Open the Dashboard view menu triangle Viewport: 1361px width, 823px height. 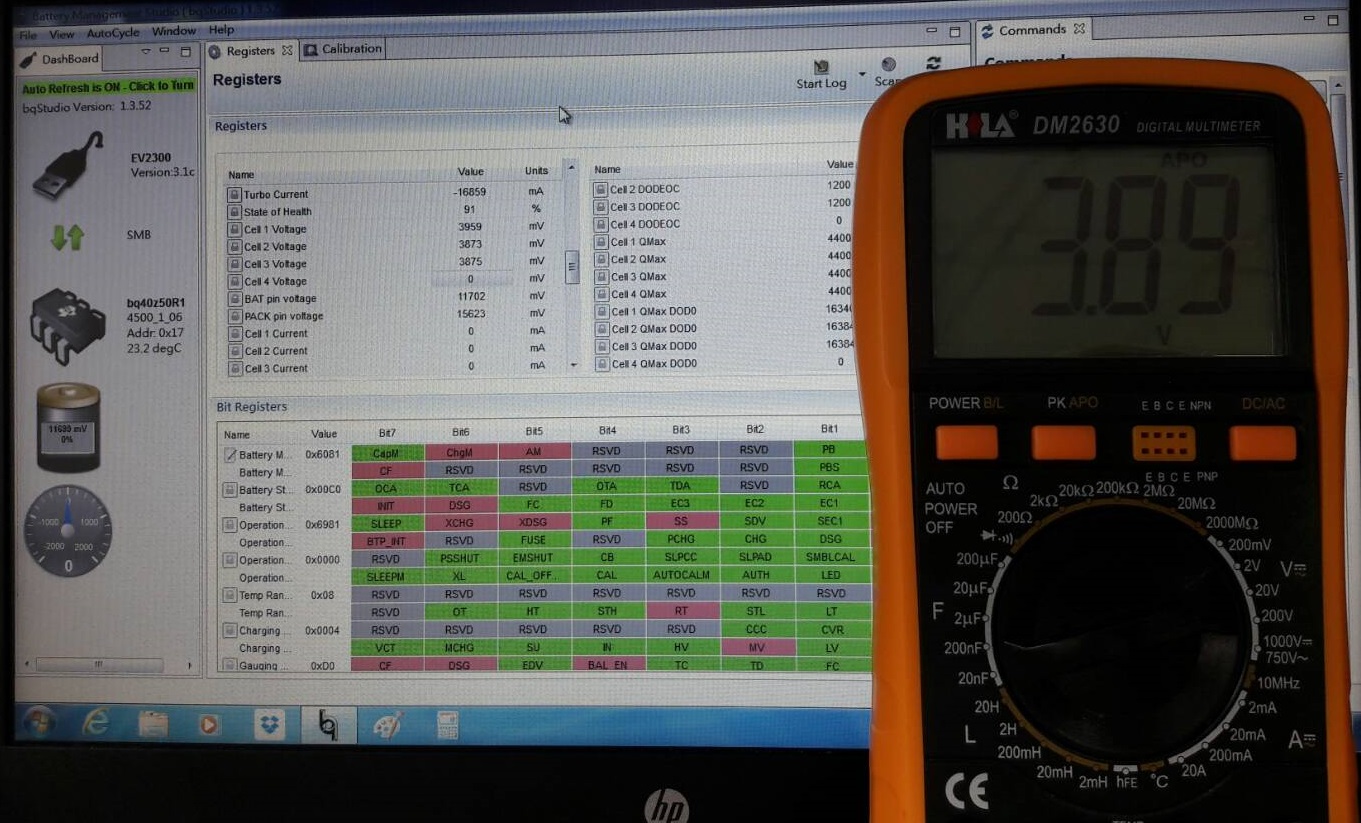(x=145, y=51)
